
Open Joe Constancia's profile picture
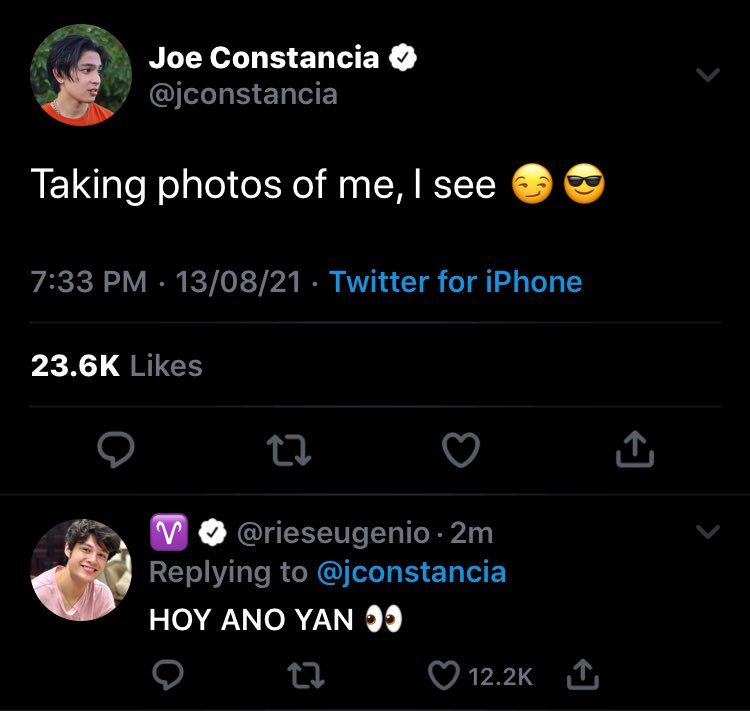pyautogui.click(x=81, y=75)
